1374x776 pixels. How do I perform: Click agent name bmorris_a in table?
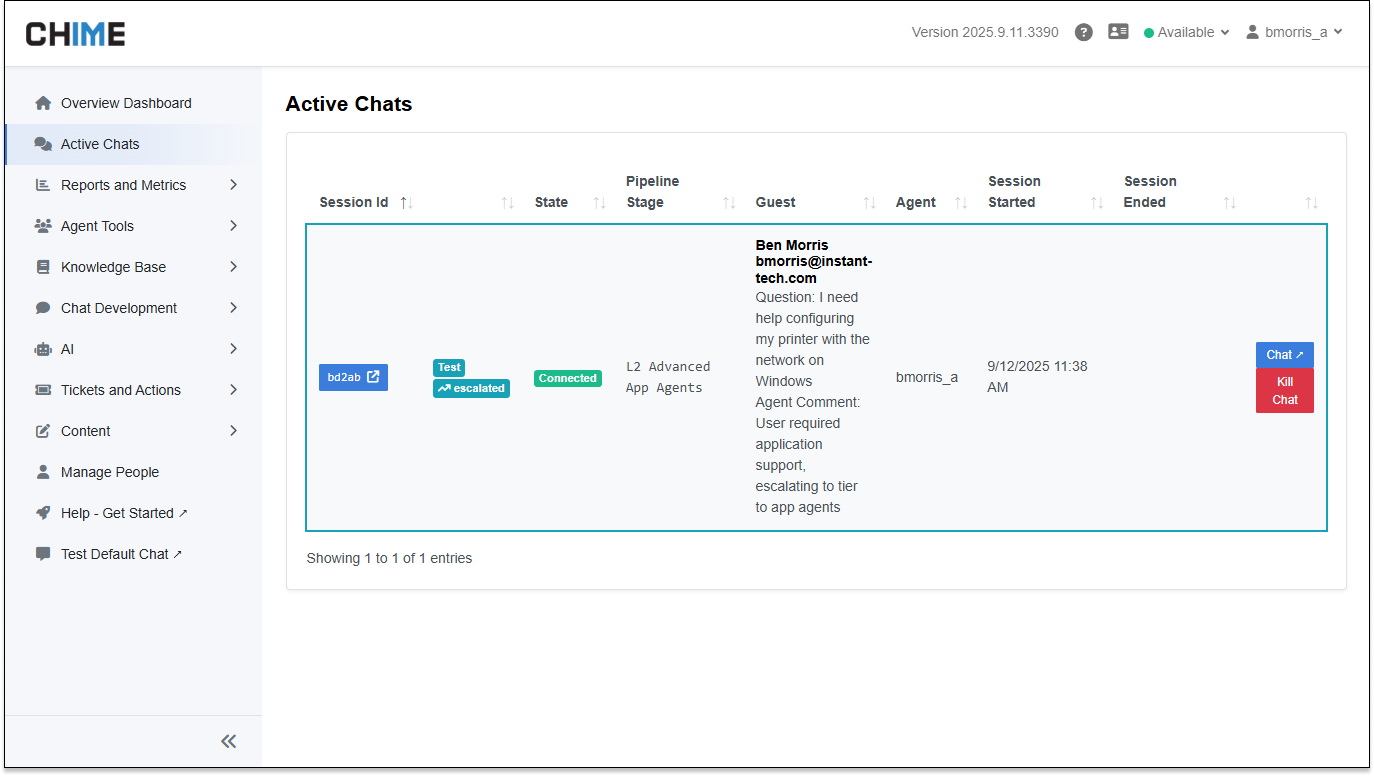tap(927, 377)
